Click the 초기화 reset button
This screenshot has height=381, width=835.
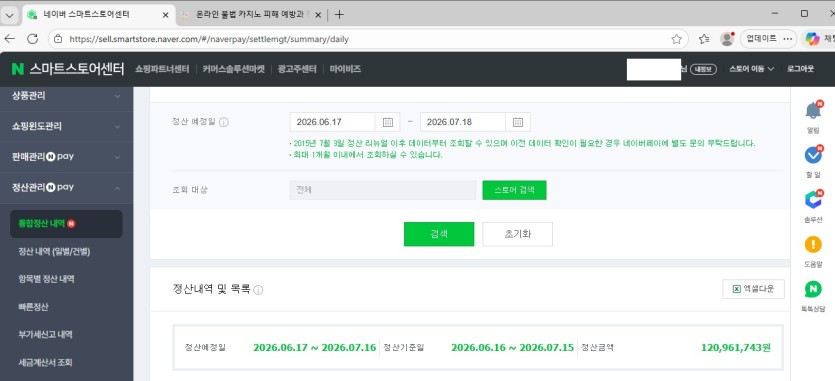(518, 234)
